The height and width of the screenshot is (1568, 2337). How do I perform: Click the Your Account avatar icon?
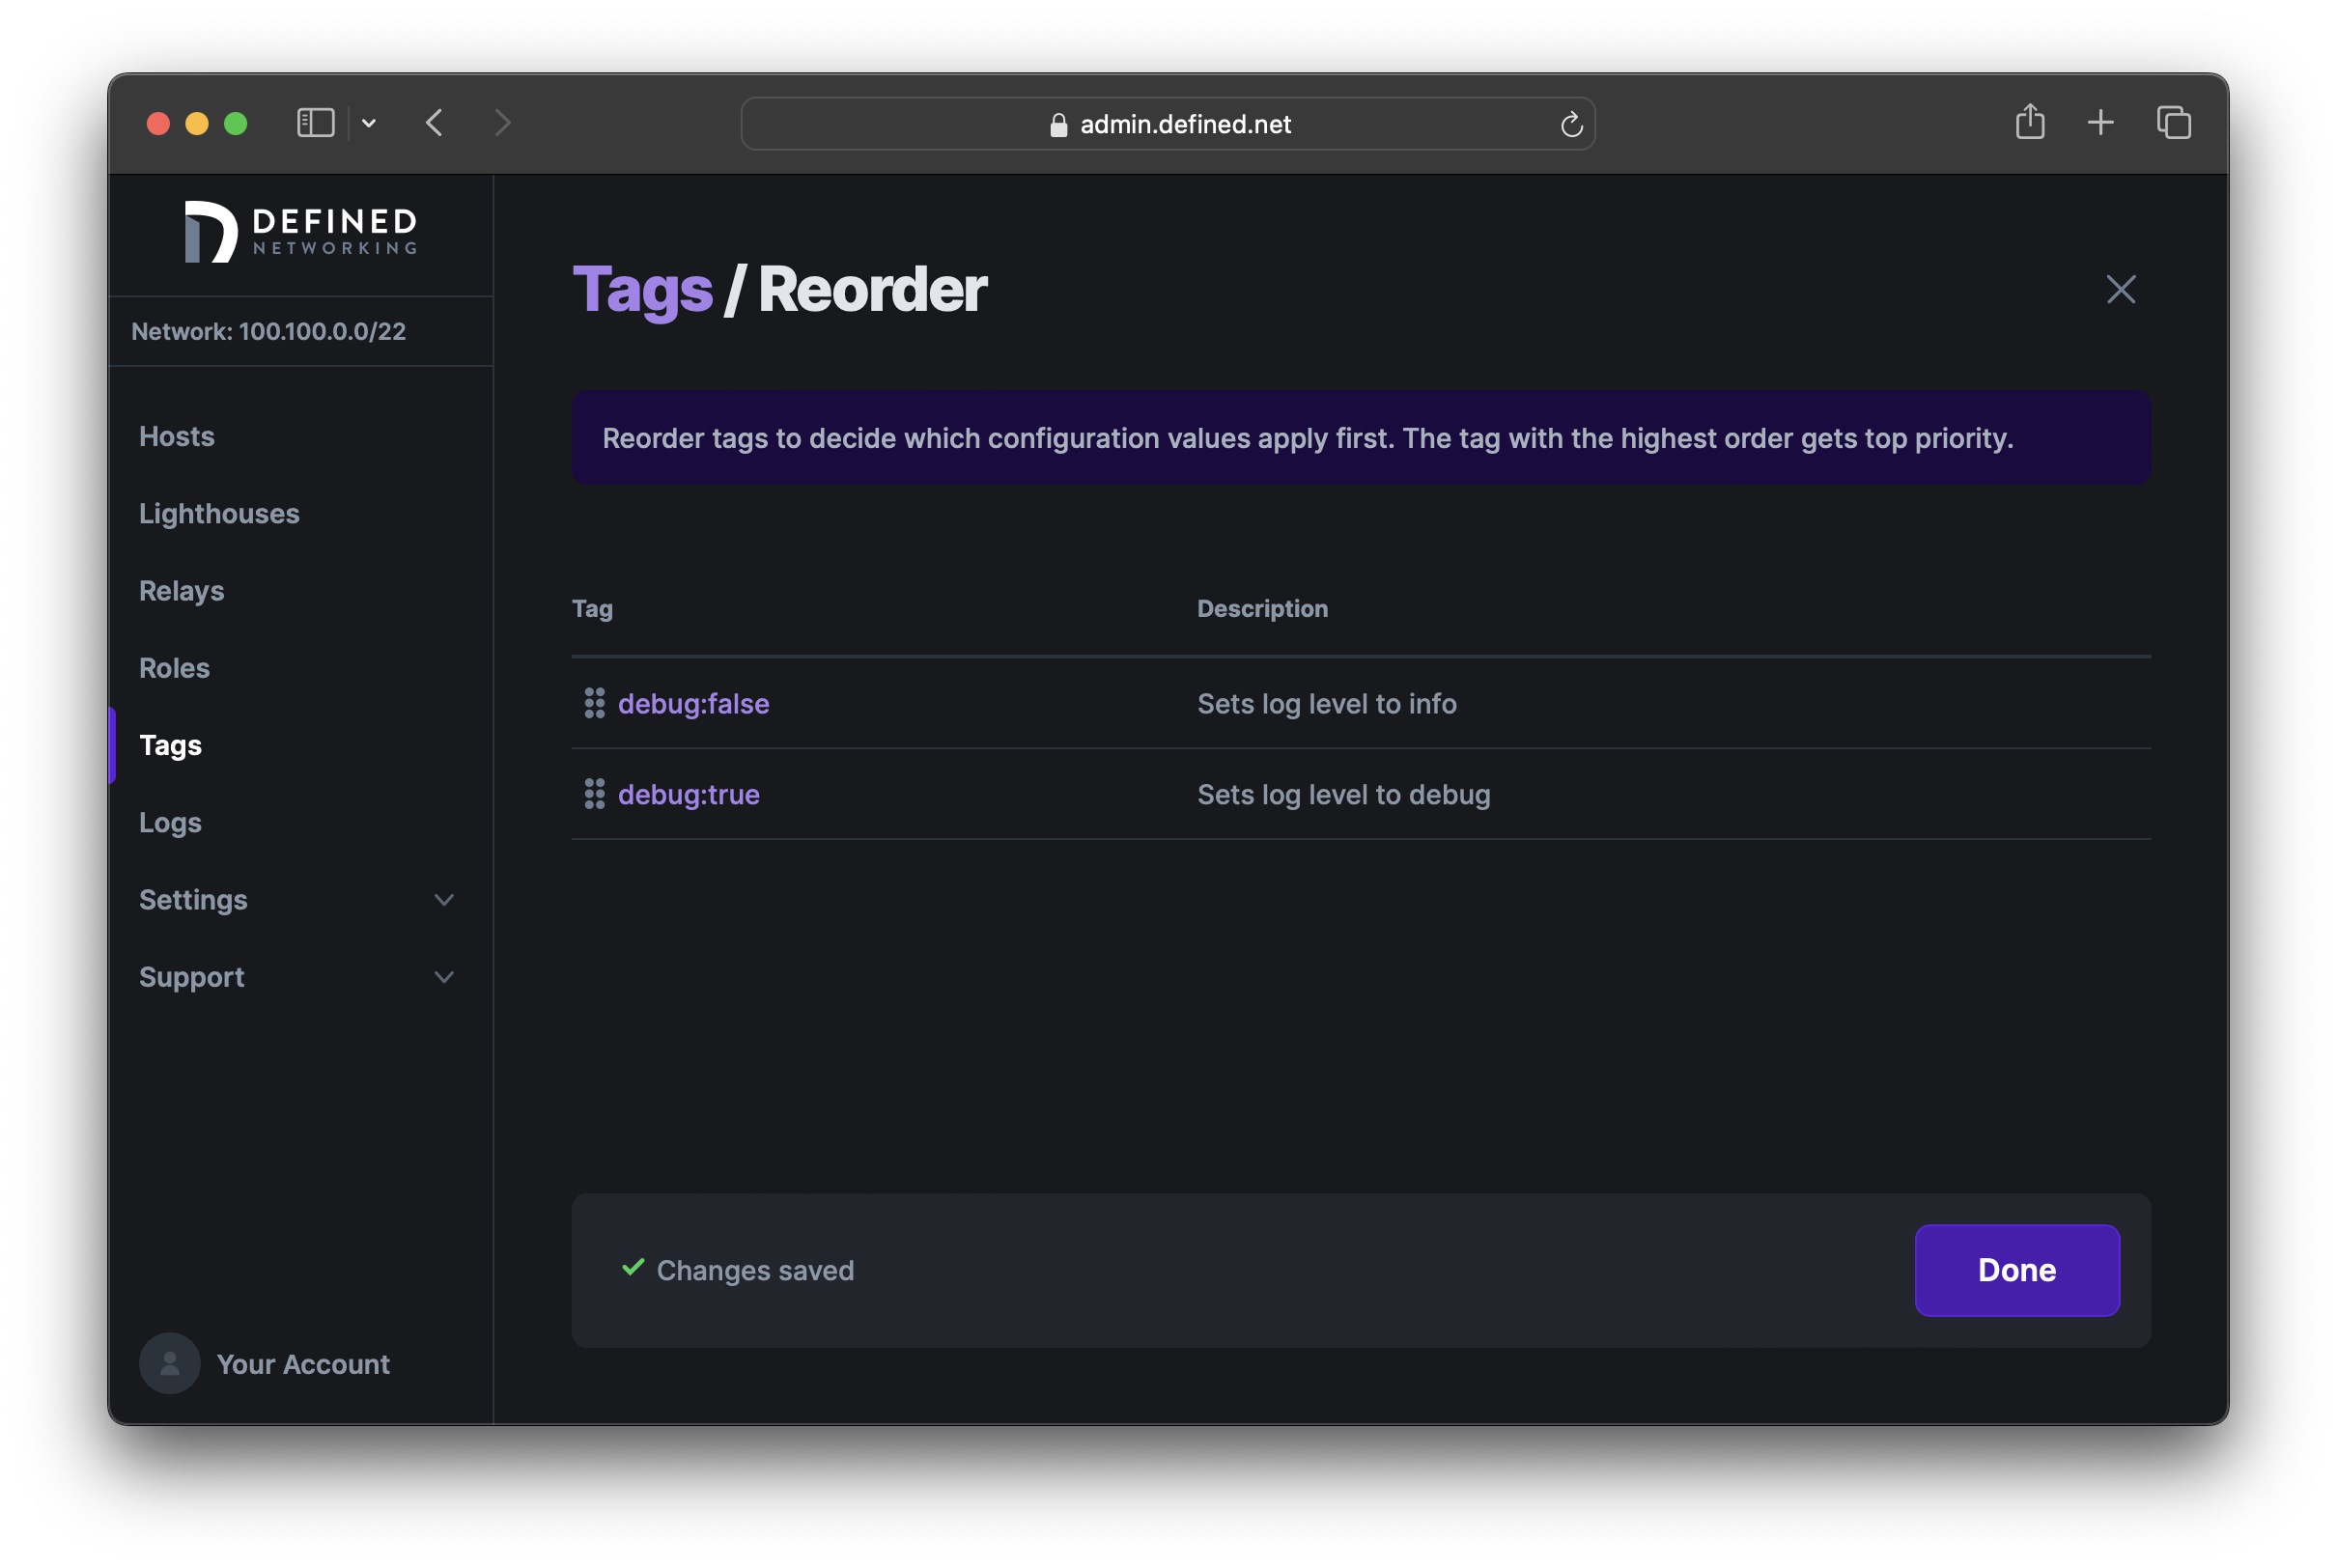[x=170, y=1363]
